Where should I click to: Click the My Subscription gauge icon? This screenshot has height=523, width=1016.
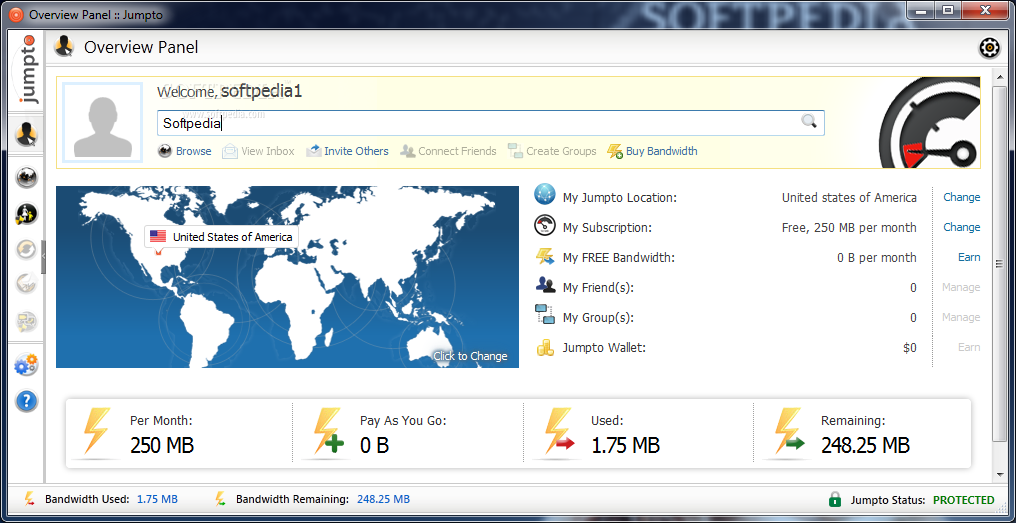545,226
